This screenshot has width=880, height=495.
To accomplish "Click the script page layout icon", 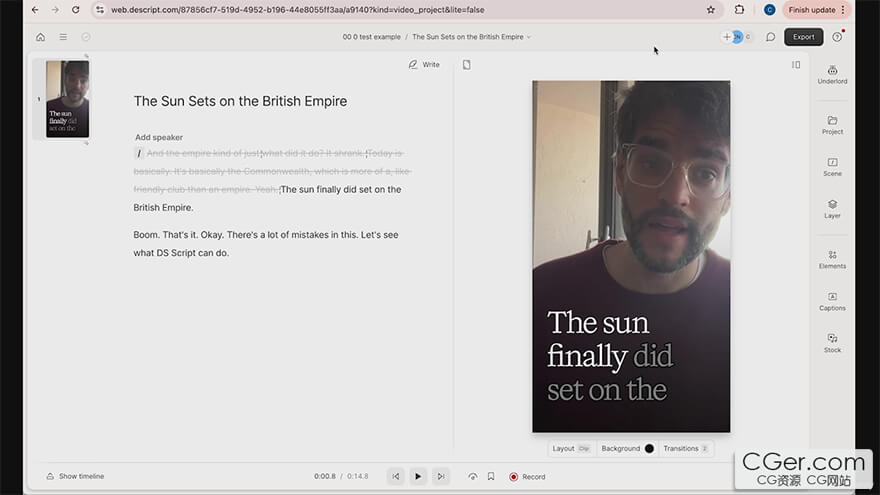I will (x=466, y=65).
